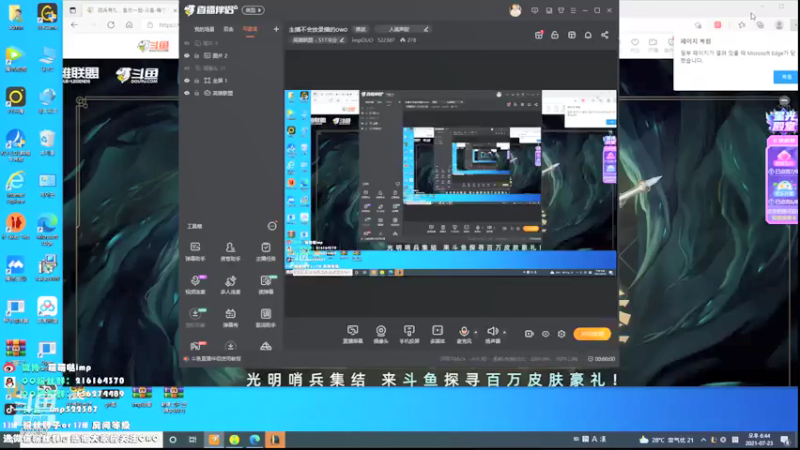The width and height of the screenshot is (800, 450).
Task: Open the skin shirt icon in title bar
Action: (x=561, y=10)
